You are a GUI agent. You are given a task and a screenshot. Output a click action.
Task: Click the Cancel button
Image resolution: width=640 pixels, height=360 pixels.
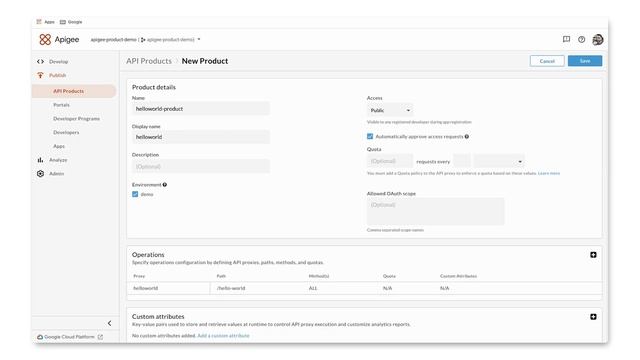(x=547, y=61)
